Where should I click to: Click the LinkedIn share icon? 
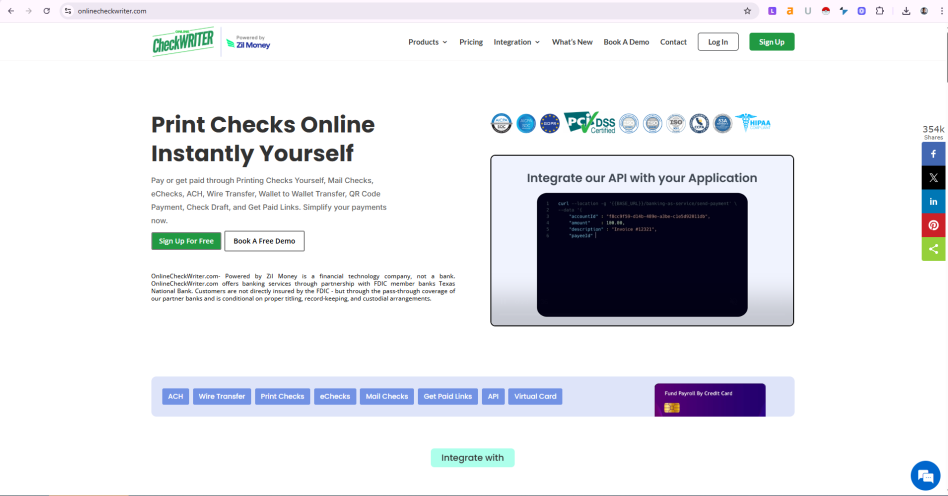[933, 201]
